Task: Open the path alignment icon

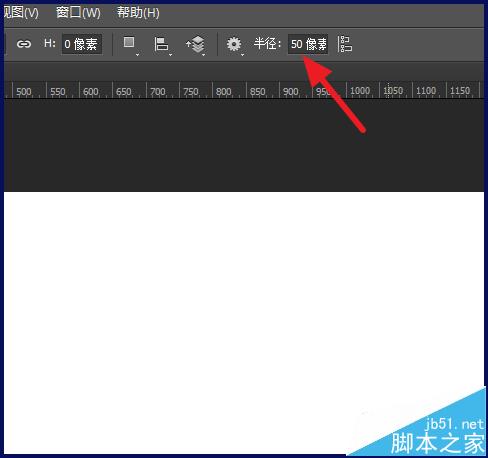Action: 161,44
